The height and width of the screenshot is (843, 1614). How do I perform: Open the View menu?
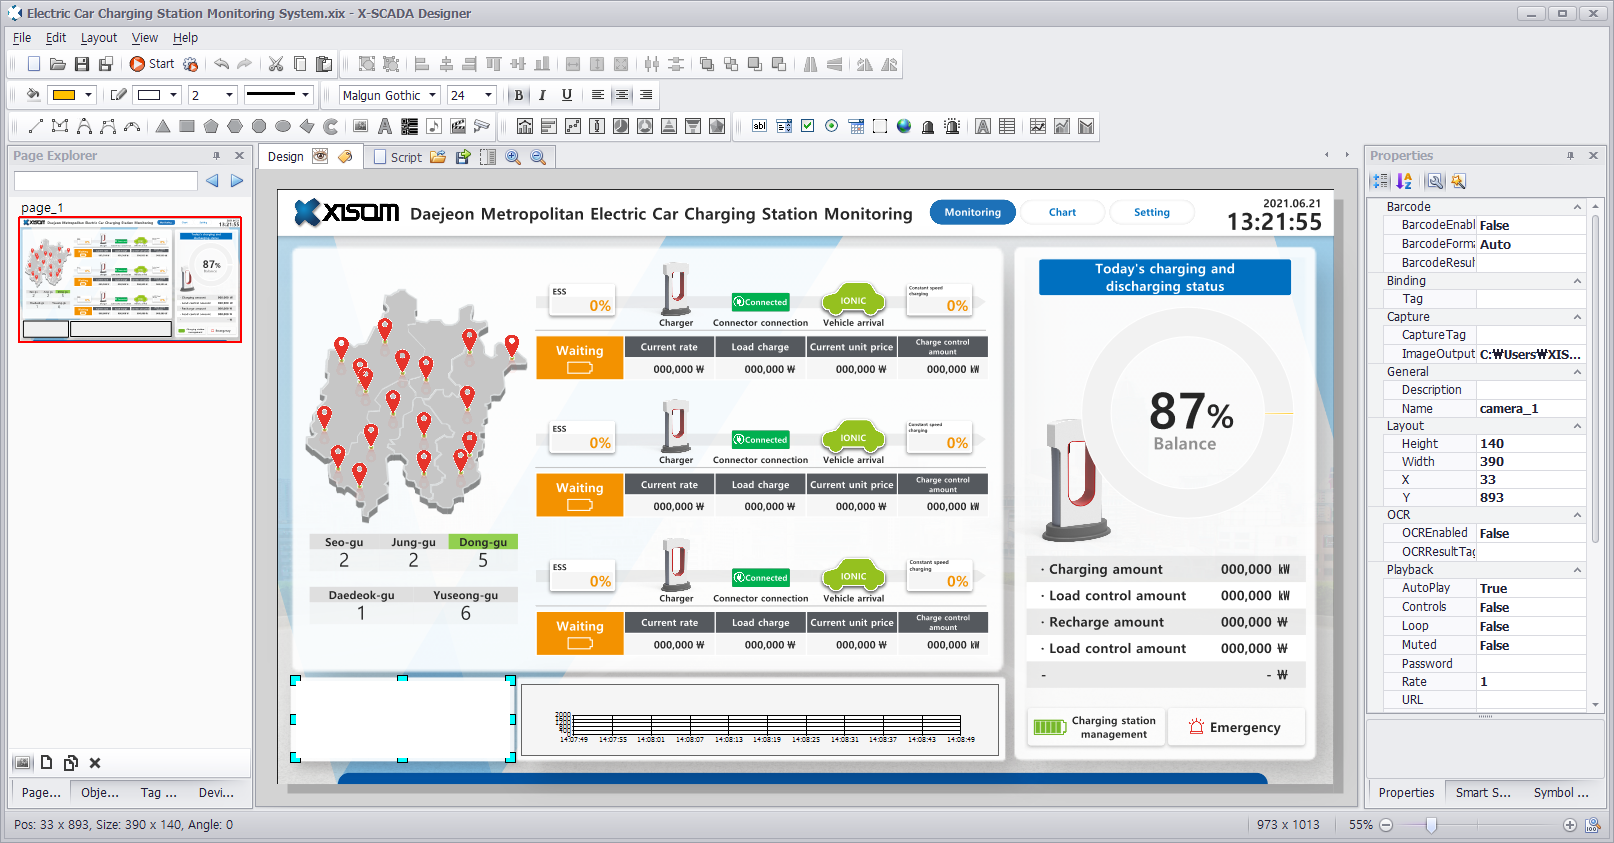click(x=145, y=38)
